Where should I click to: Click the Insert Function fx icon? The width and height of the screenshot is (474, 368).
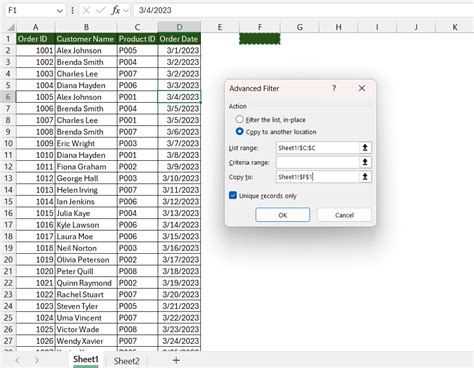(115, 10)
